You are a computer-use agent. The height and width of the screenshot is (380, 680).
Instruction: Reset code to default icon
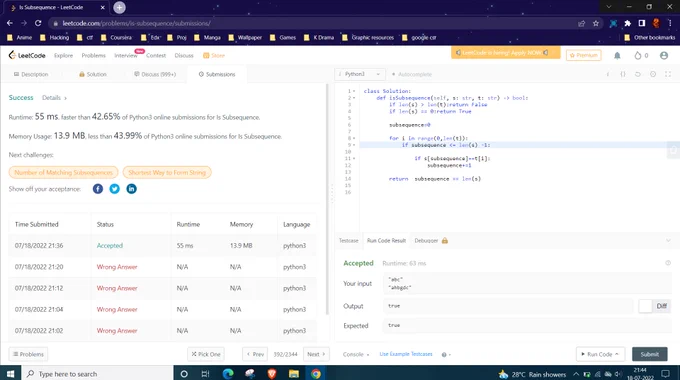[x=638, y=74]
